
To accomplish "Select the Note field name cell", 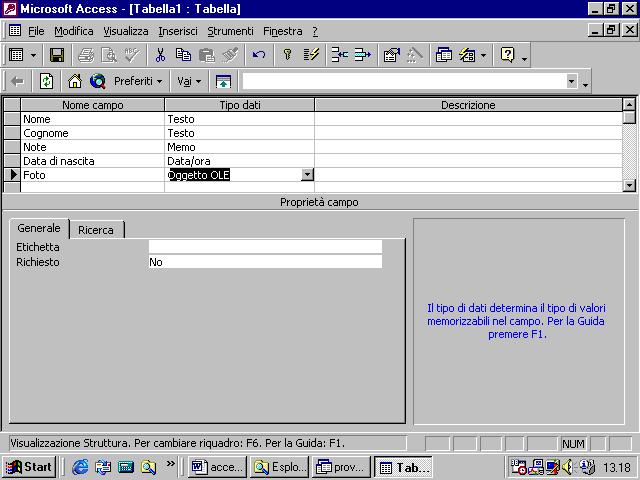I will 92,147.
